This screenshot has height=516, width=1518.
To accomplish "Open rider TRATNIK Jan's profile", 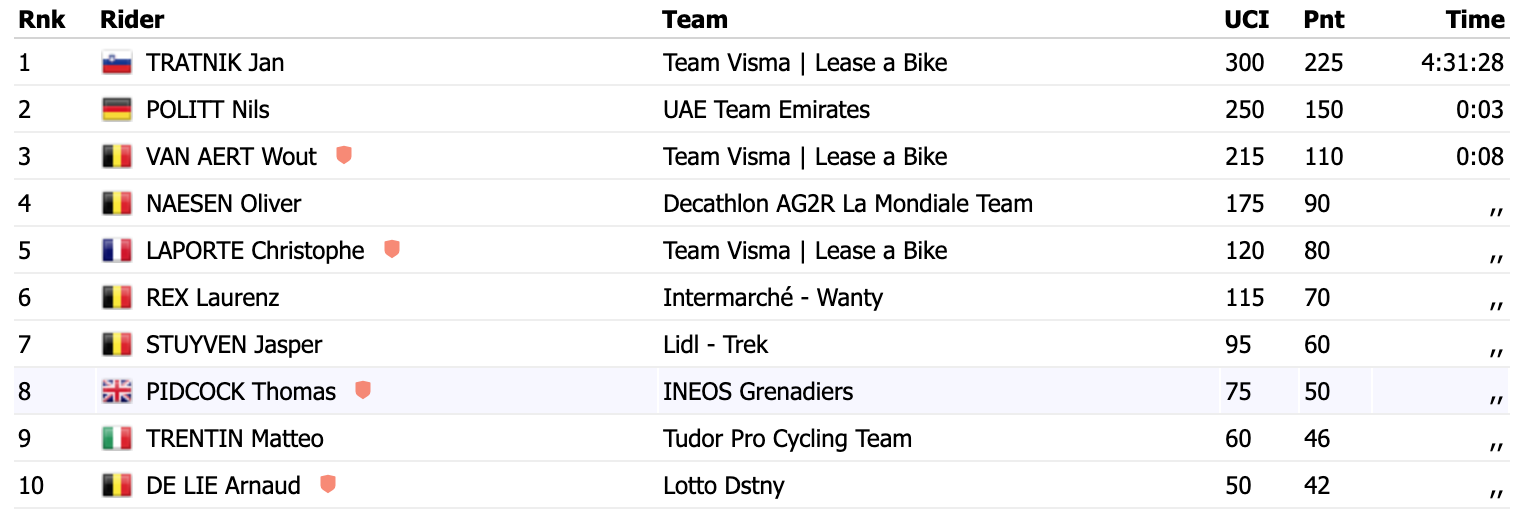I will [x=215, y=63].
